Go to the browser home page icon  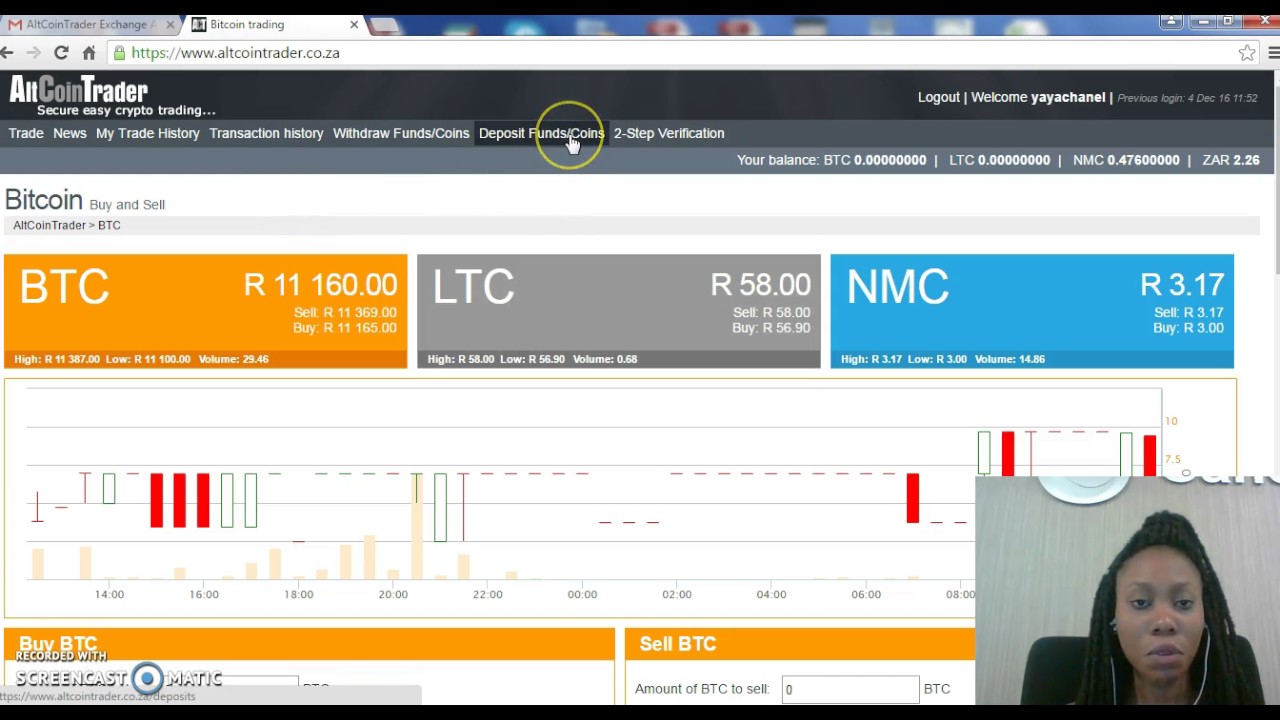(x=89, y=53)
